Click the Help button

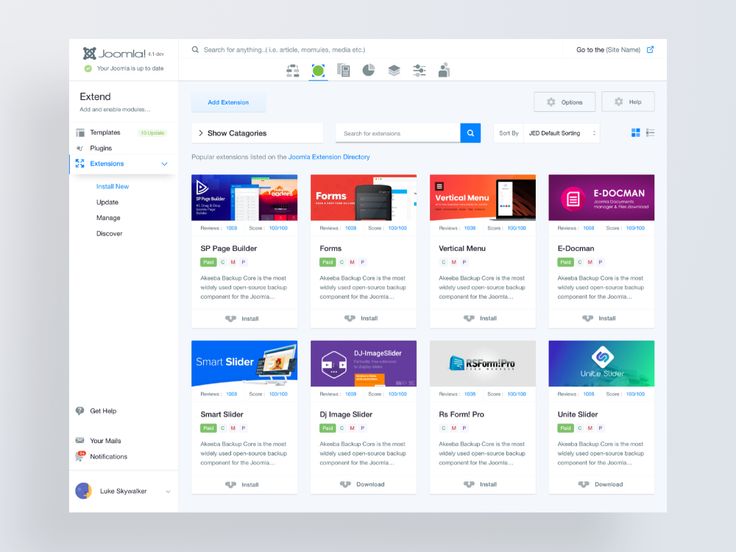(x=628, y=102)
